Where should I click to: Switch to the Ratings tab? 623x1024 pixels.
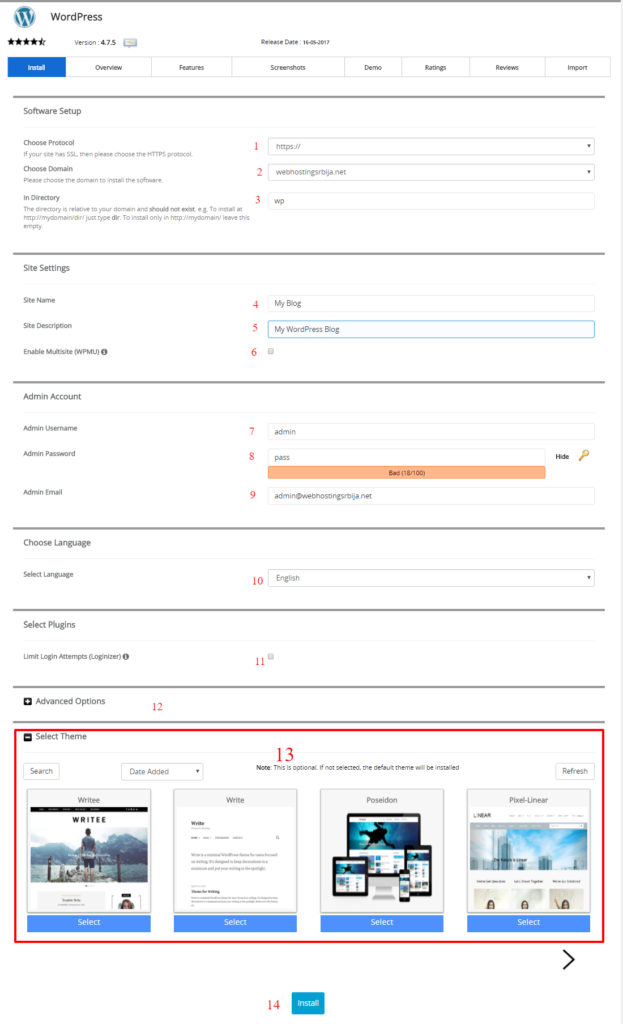point(436,67)
